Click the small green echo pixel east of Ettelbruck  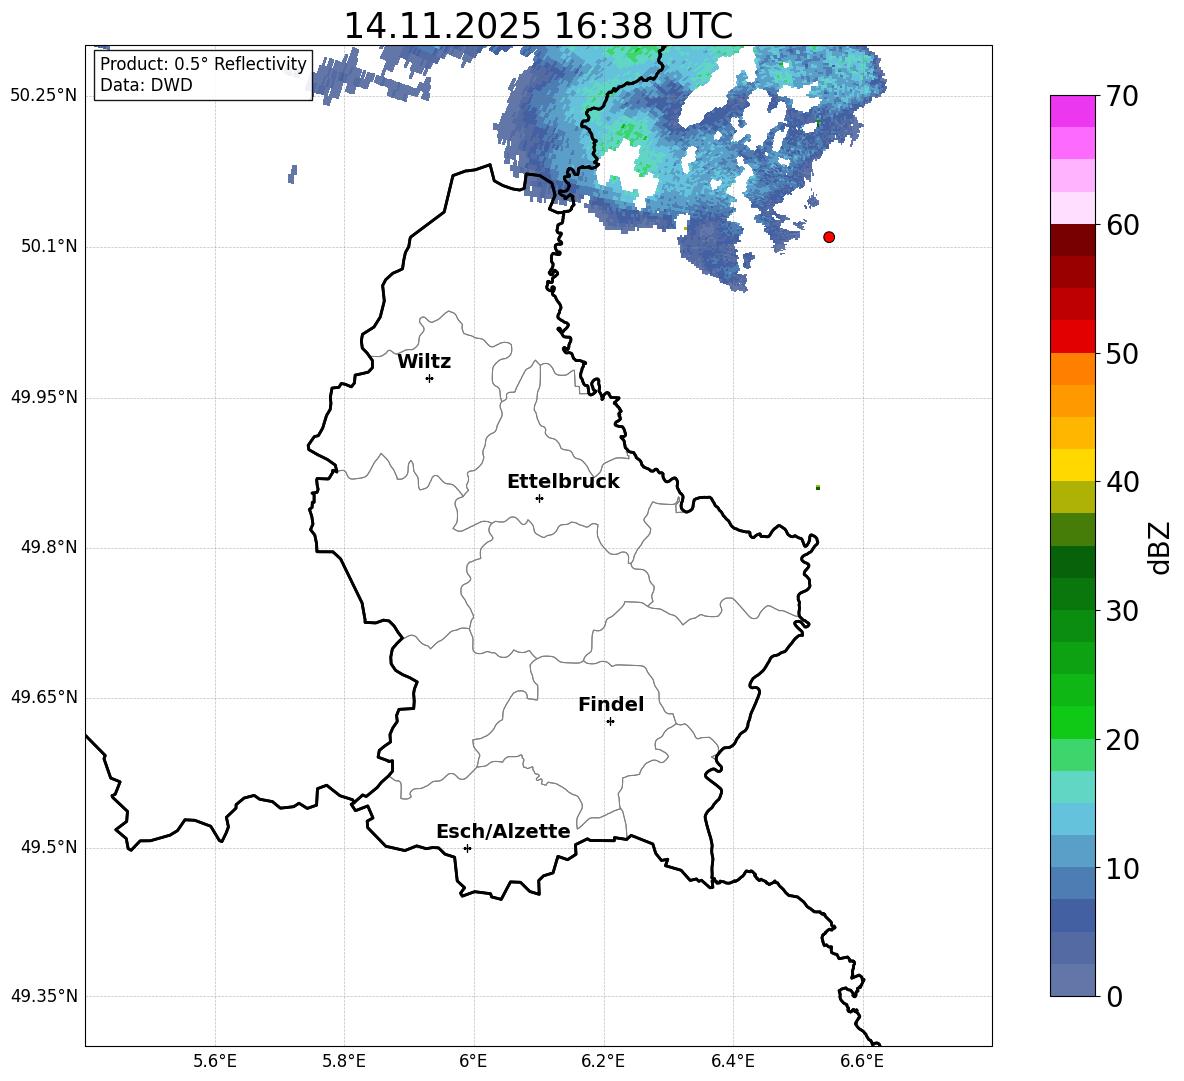[x=818, y=488]
